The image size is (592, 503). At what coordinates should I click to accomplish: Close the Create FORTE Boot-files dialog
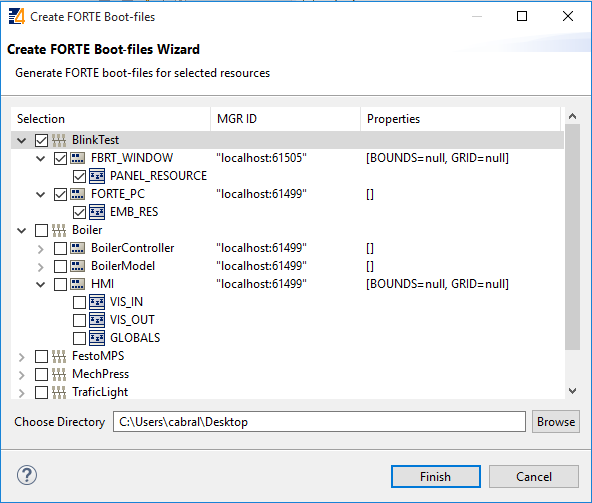(x=568, y=16)
